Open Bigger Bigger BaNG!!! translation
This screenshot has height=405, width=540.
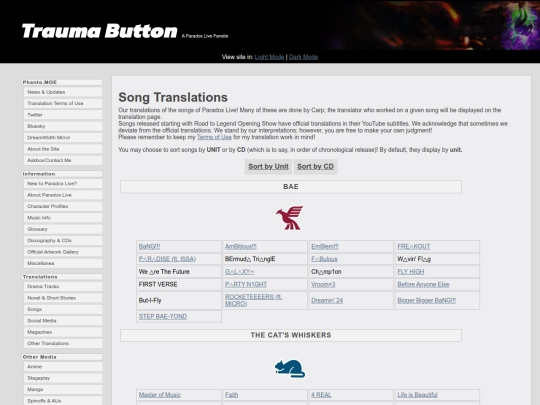click(x=426, y=300)
